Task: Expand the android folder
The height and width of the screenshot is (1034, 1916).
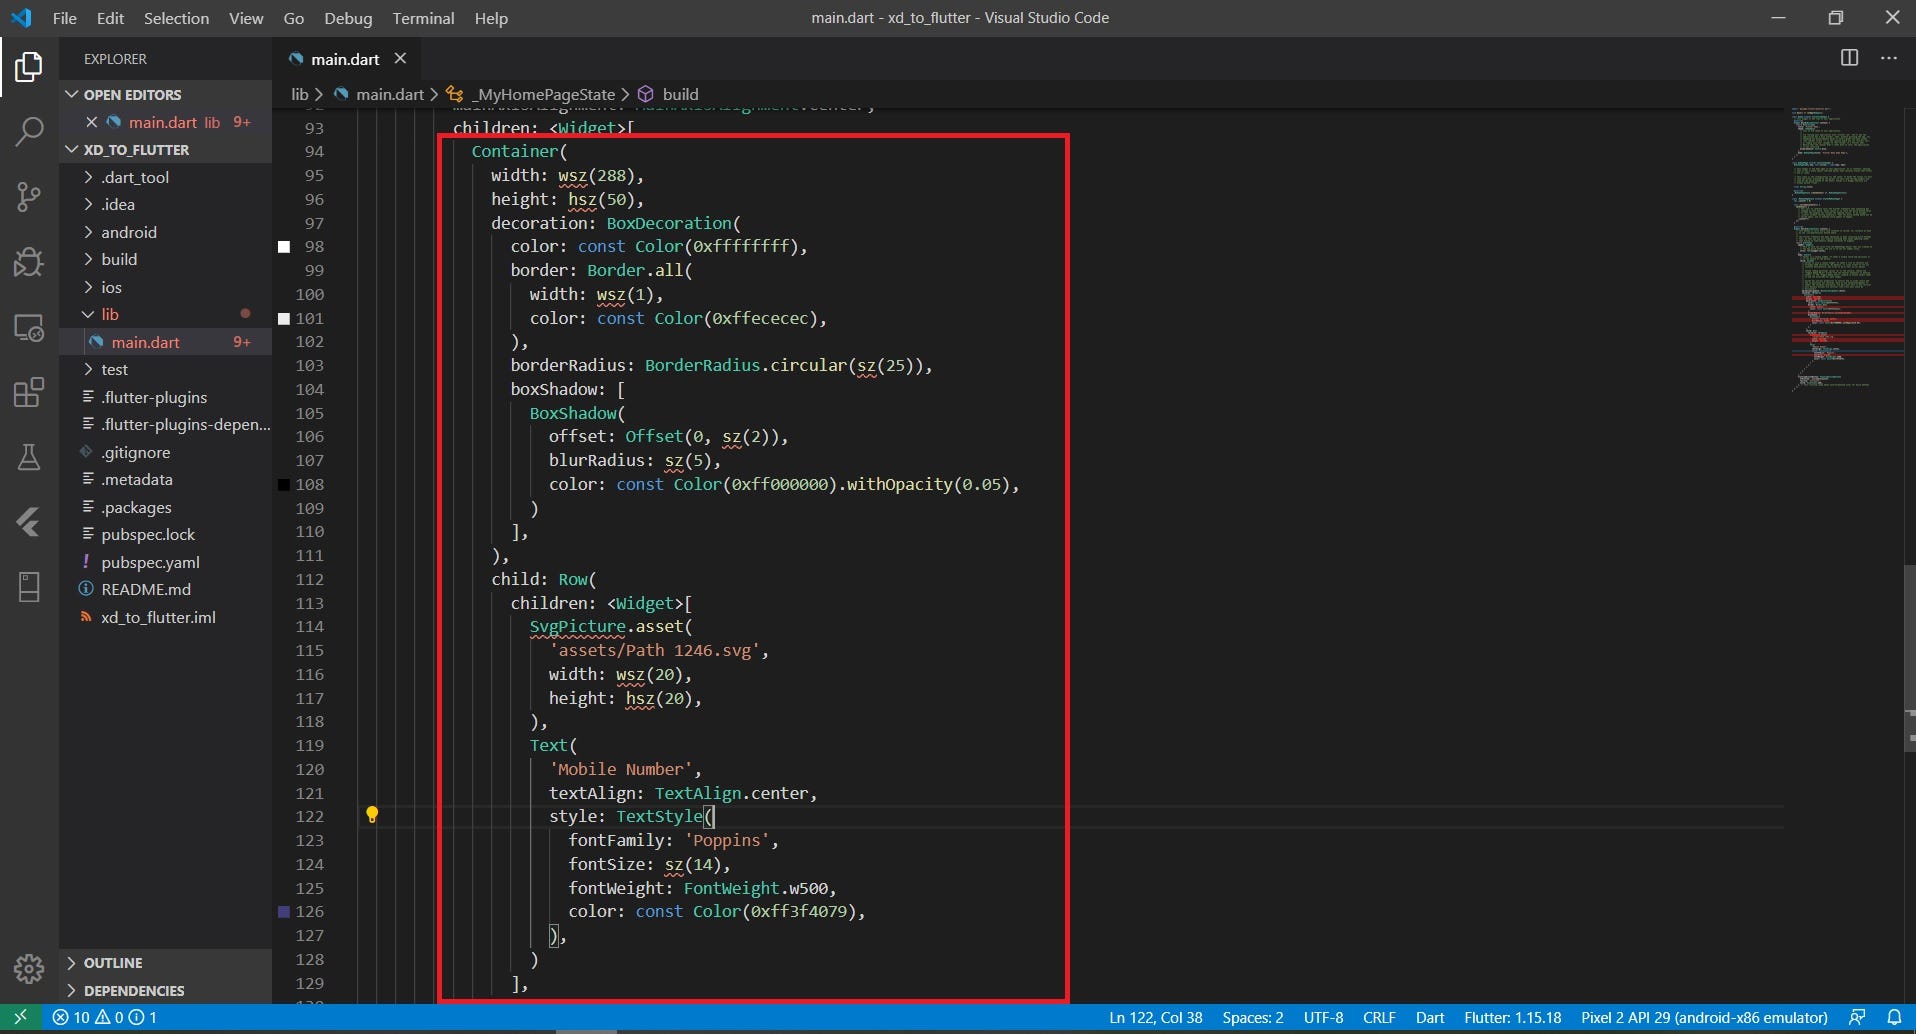Action: (x=130, y=232)
